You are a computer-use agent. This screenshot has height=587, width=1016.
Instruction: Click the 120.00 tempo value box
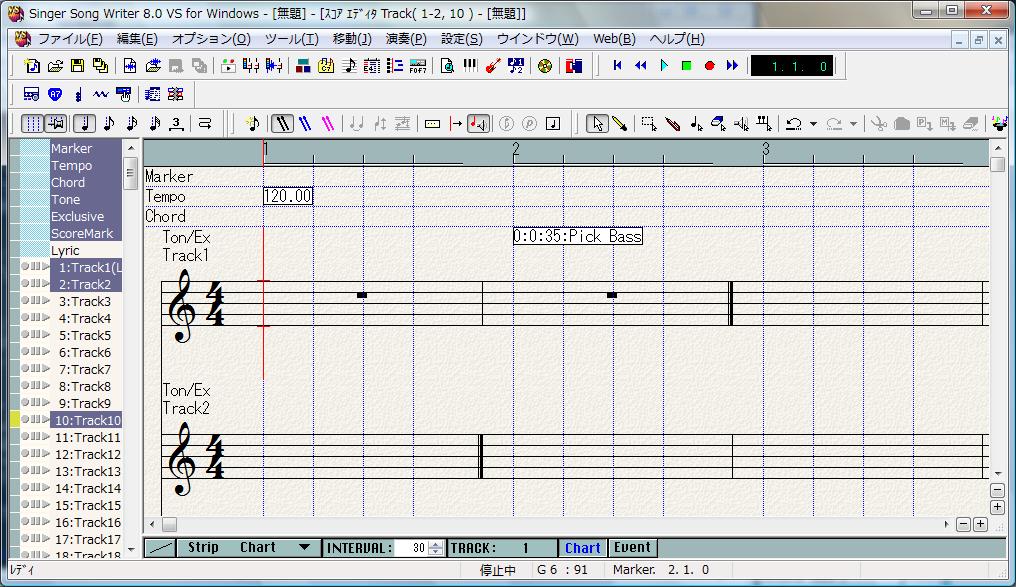click(x=288, y=196)
